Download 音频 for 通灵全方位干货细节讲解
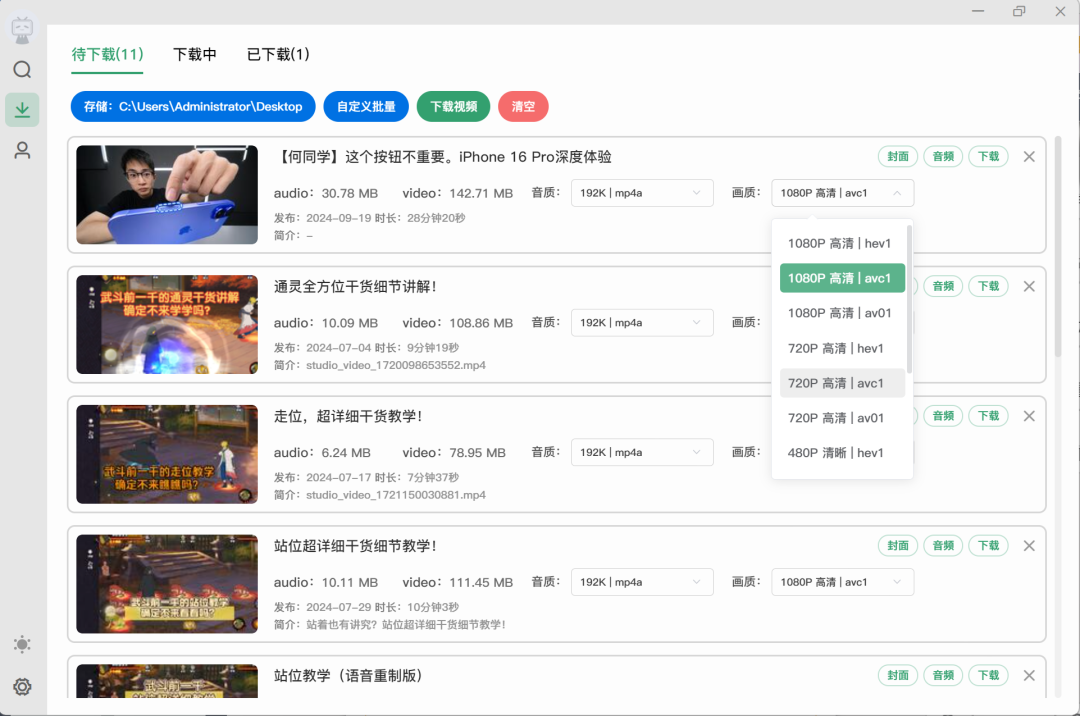Screen dimensions: 1080x716 [943, 286]
